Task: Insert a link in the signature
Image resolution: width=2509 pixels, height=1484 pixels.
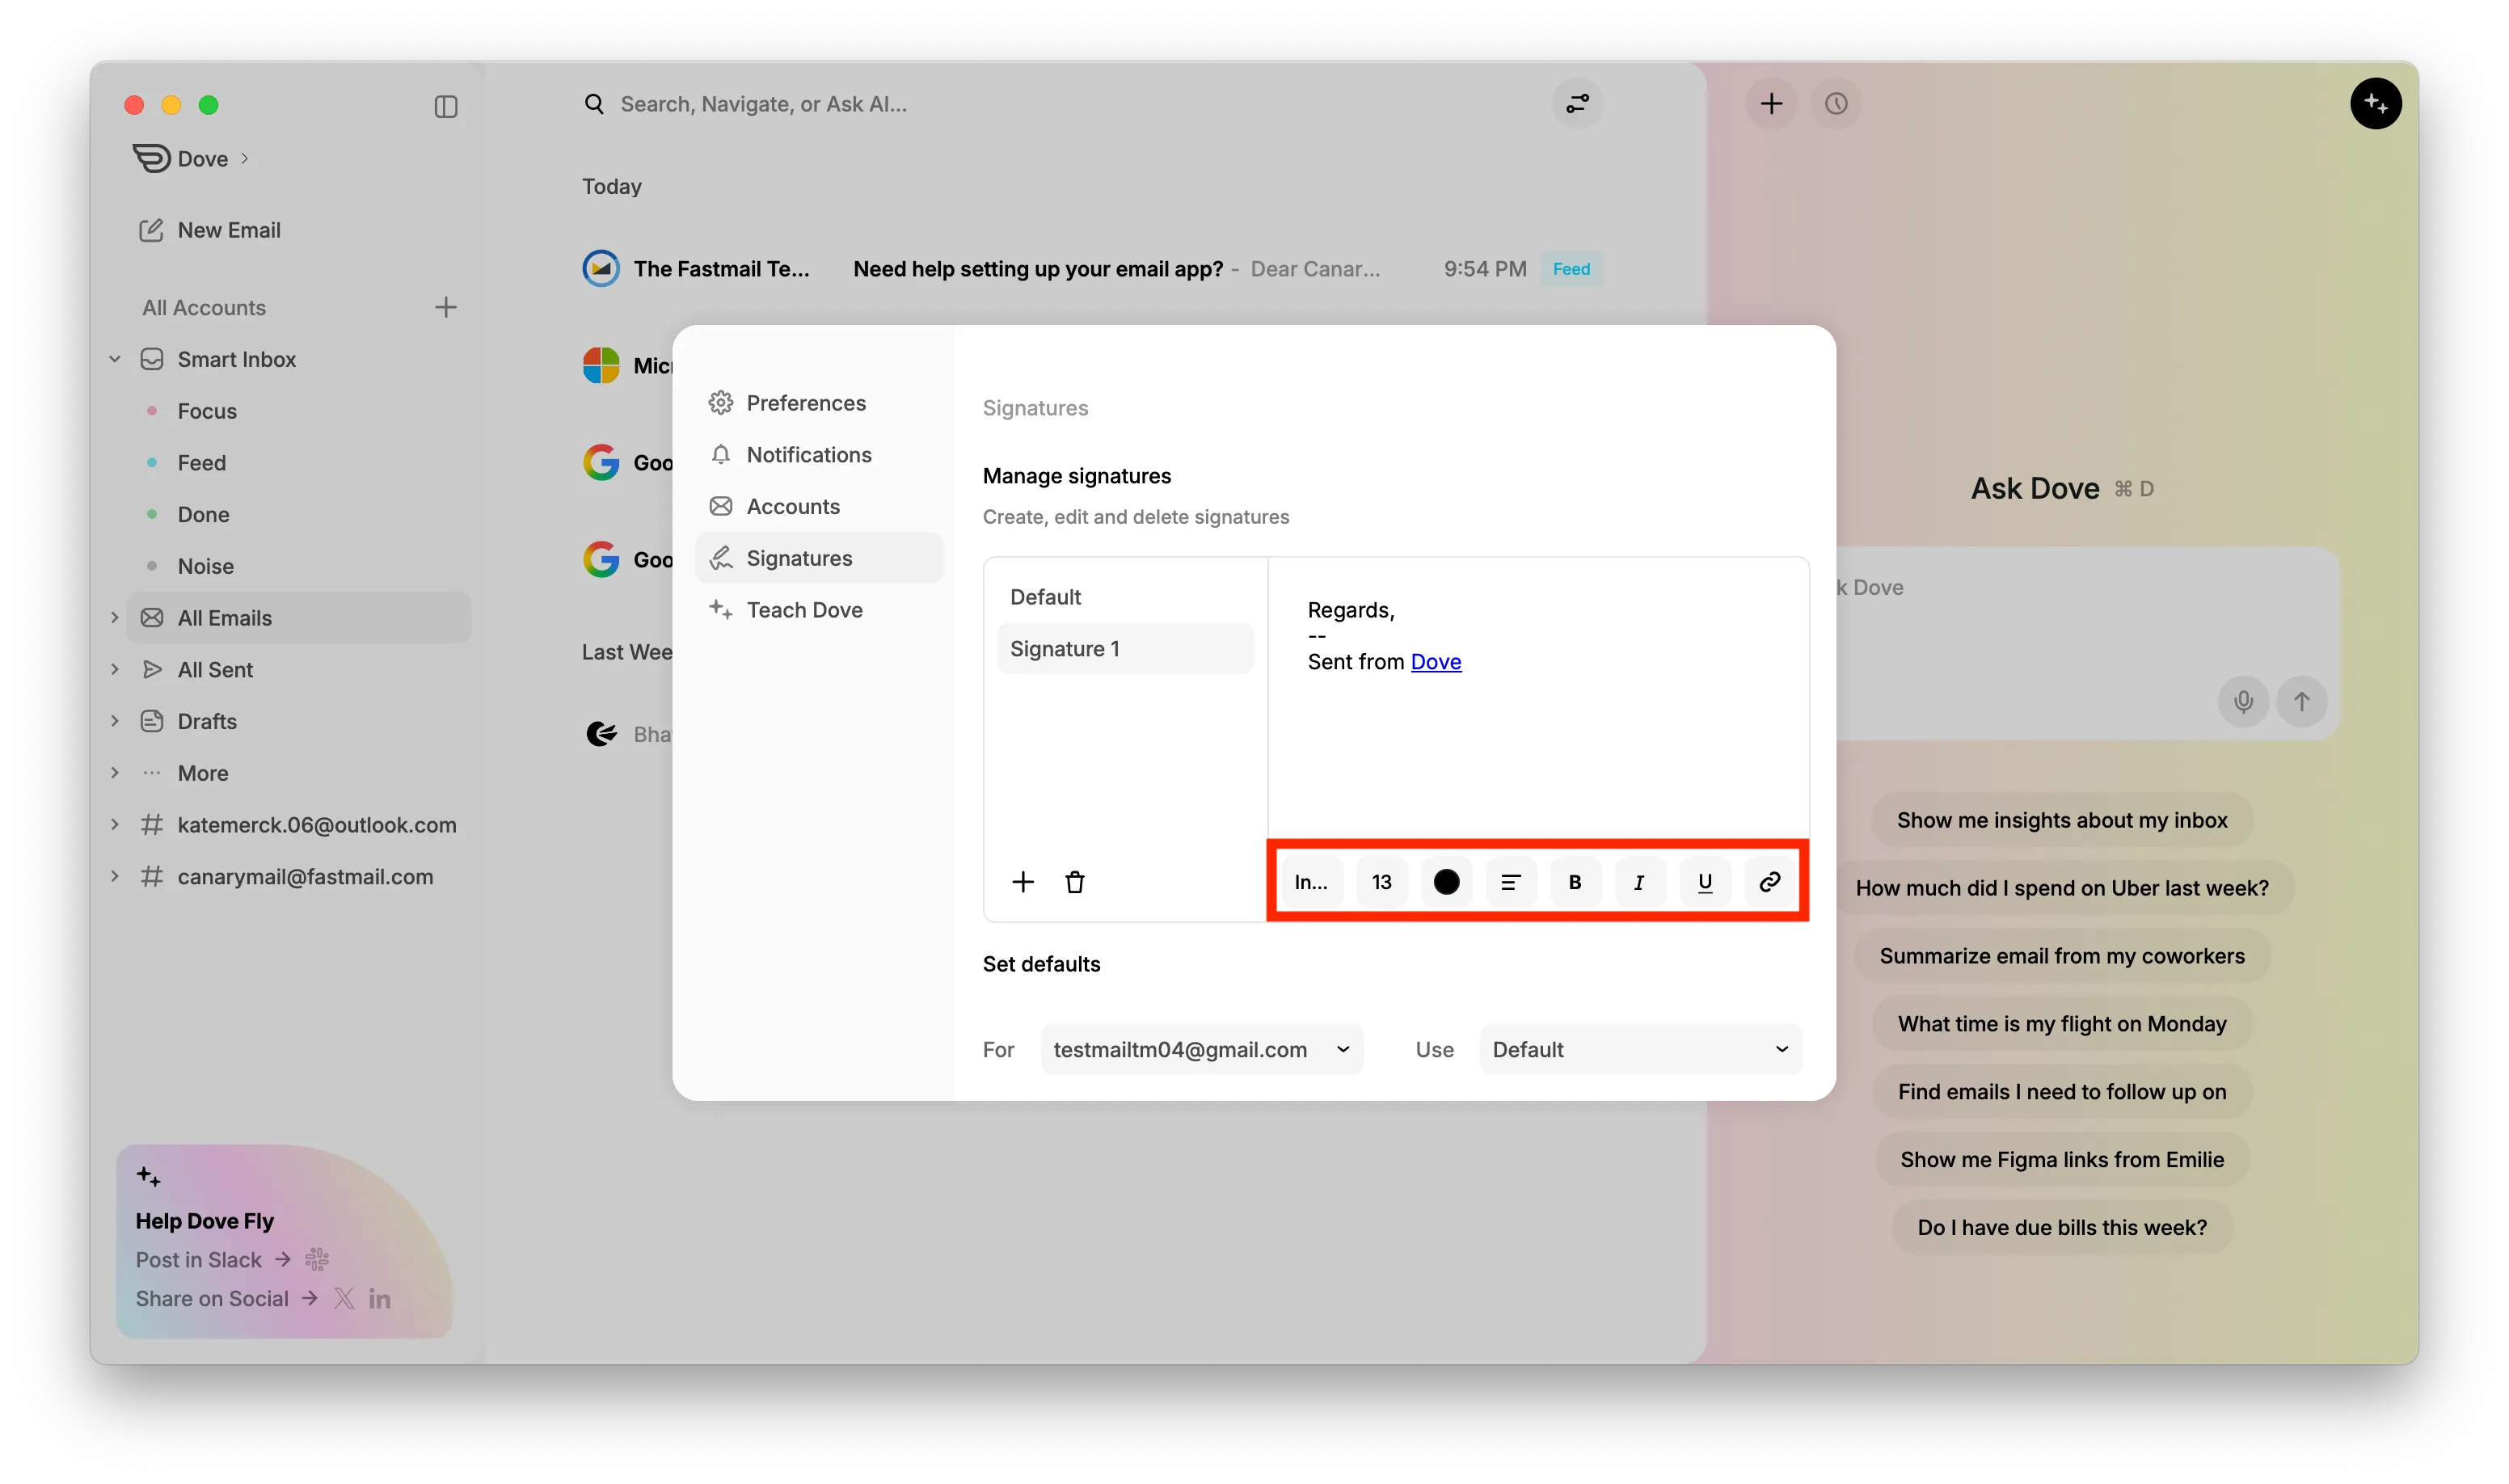Action: [1769, 882]
